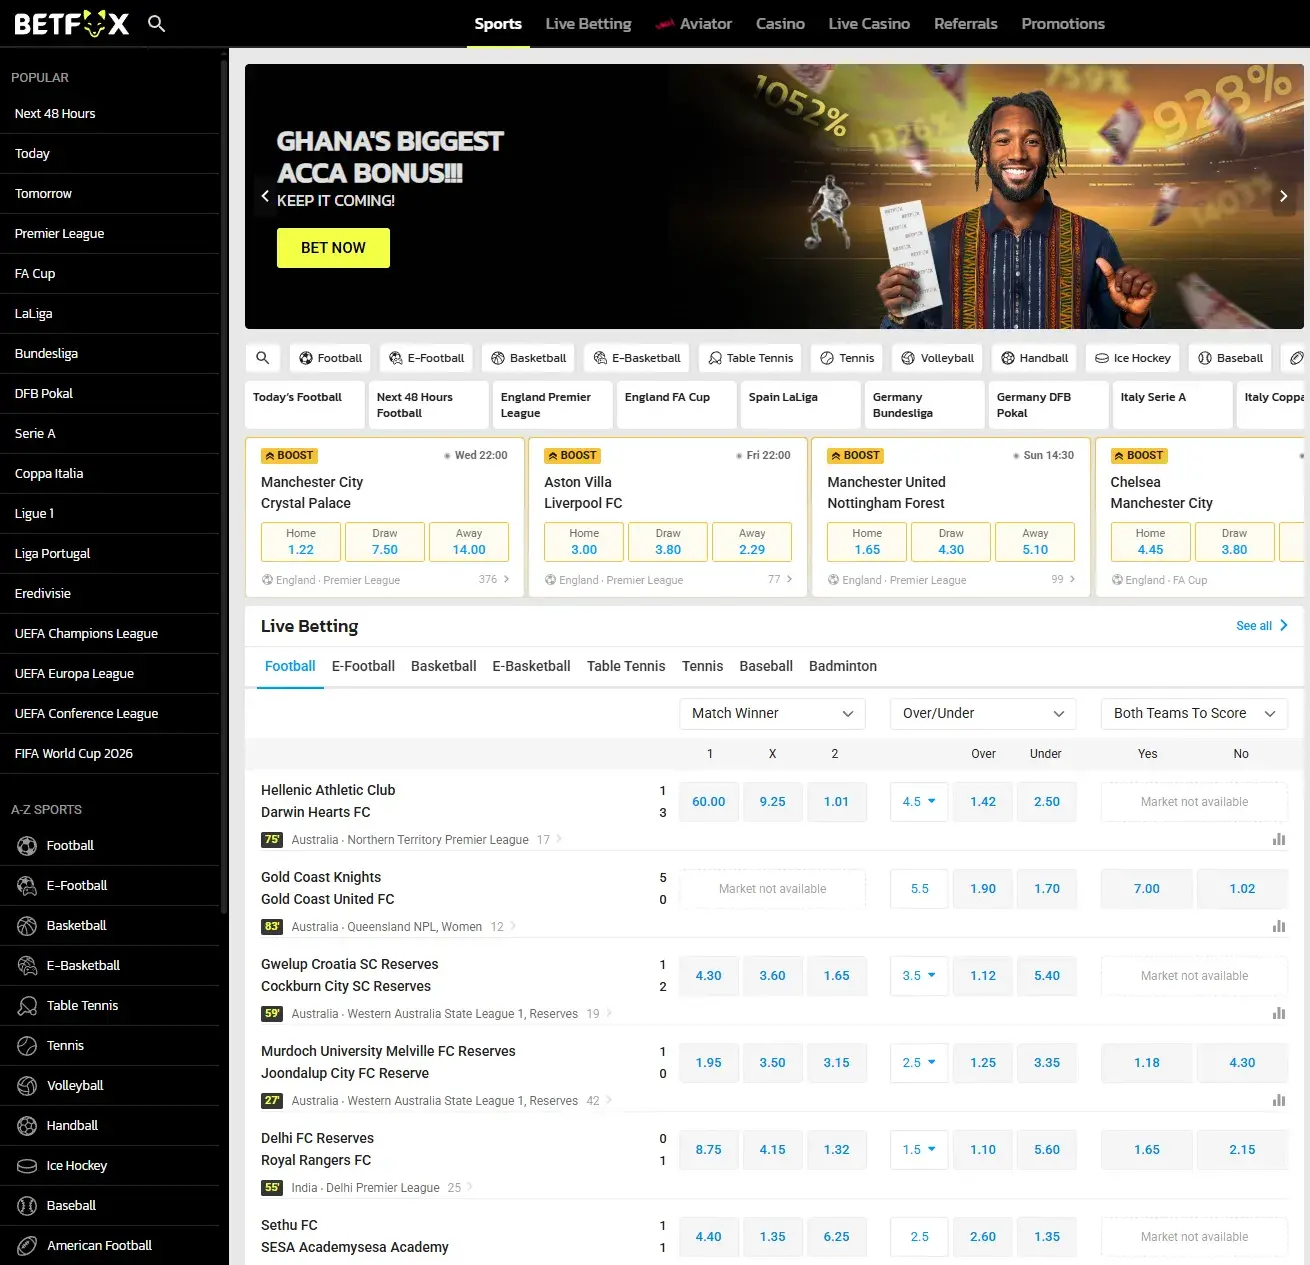Open the Betfox logo home link
Viewport: 1310px width, 1265px height.
click(71, 23)
